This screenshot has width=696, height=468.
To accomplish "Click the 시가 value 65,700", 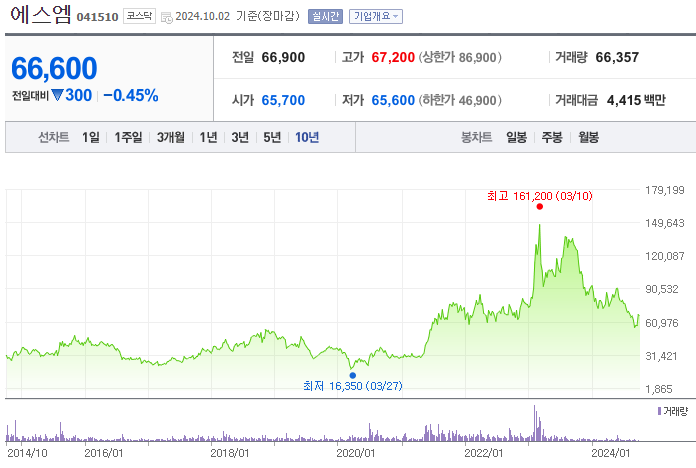I will tap(283, 100).
